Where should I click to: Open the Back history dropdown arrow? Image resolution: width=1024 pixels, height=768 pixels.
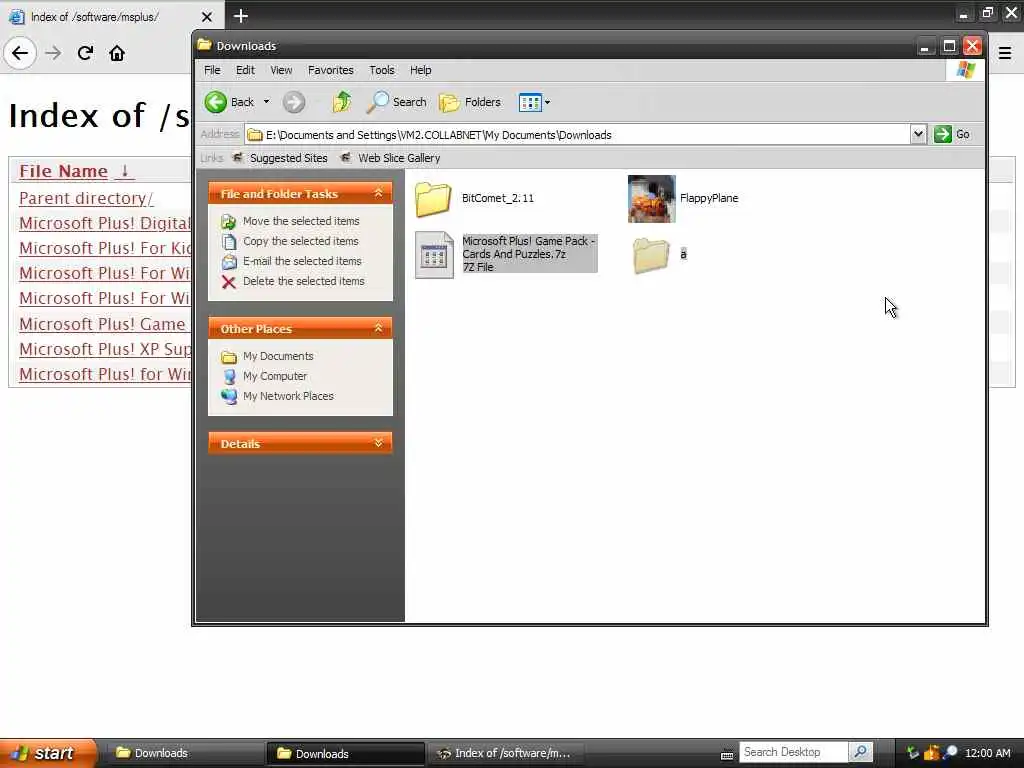point(266,102)
